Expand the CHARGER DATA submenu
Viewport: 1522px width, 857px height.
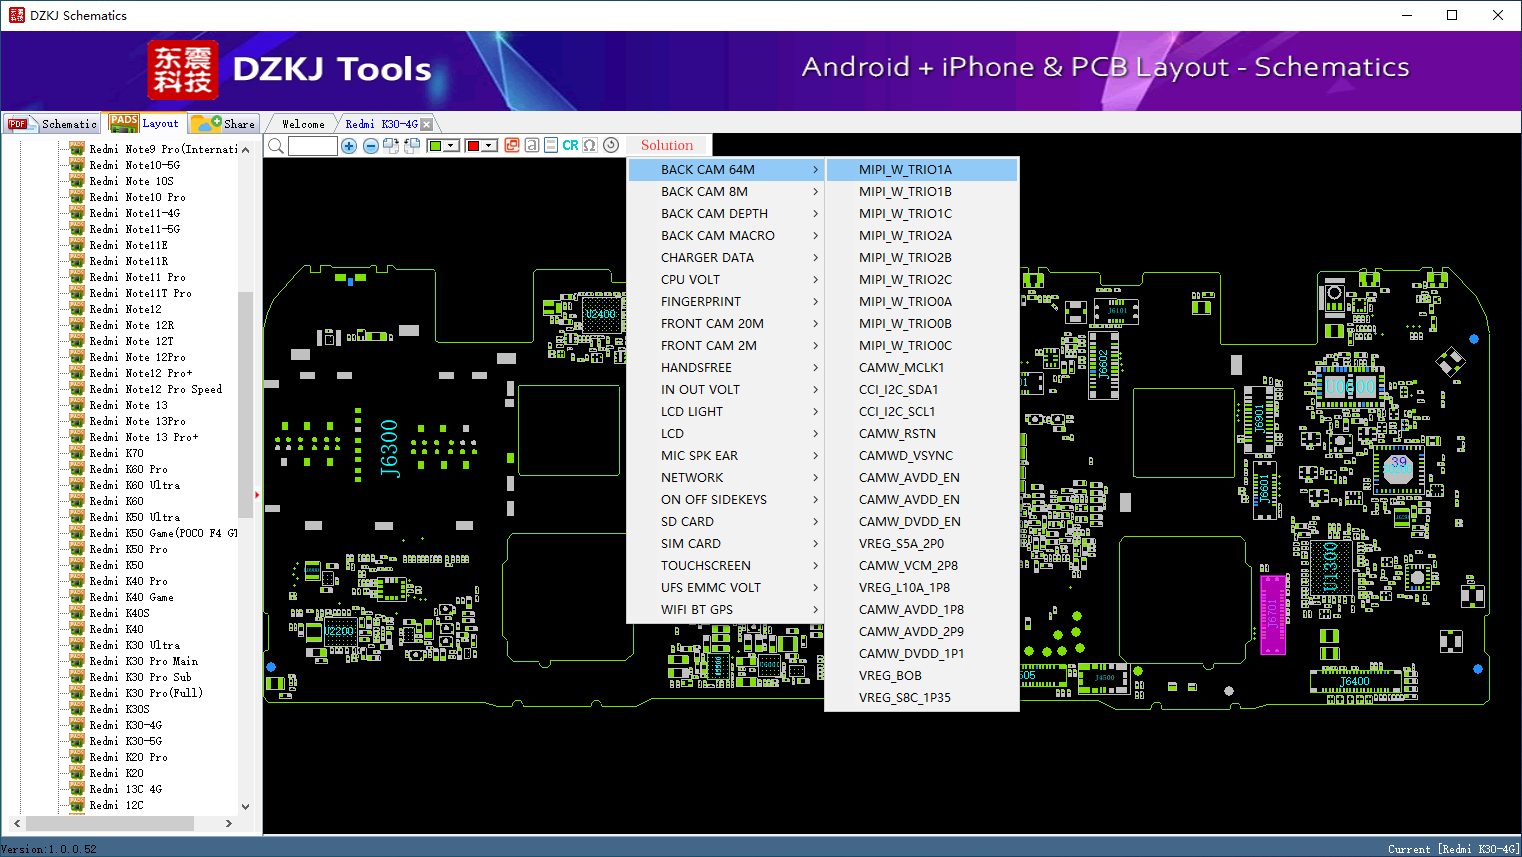(725, 258)
